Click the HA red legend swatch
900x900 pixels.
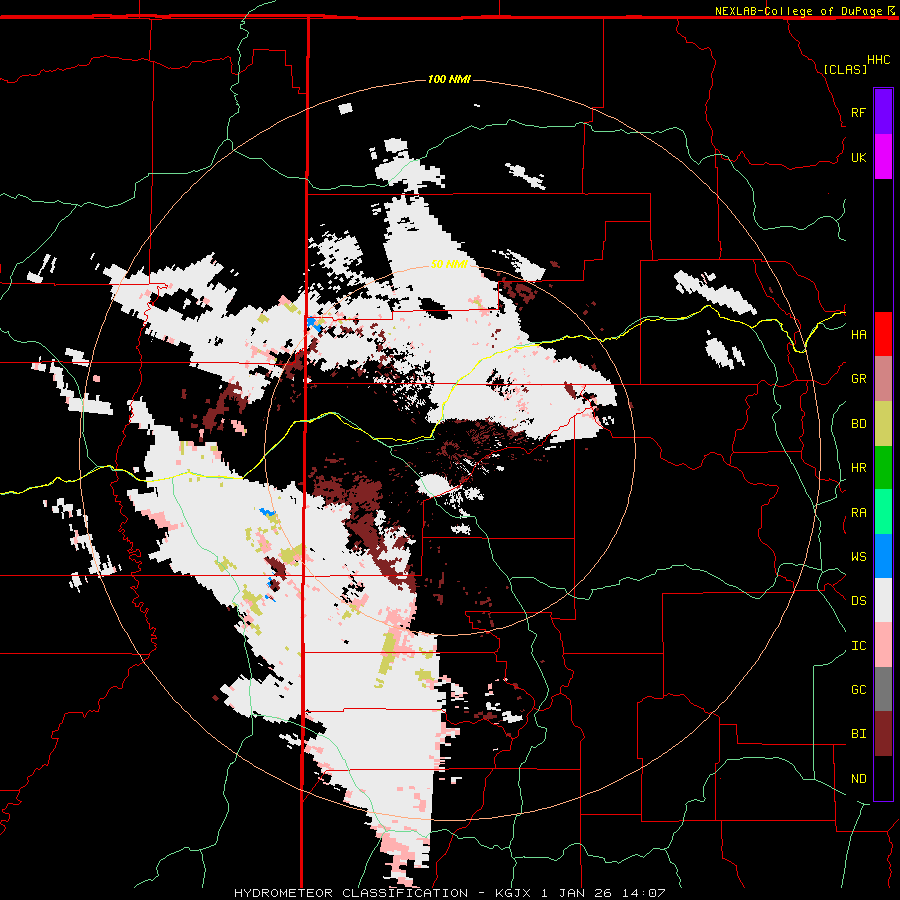883,334
